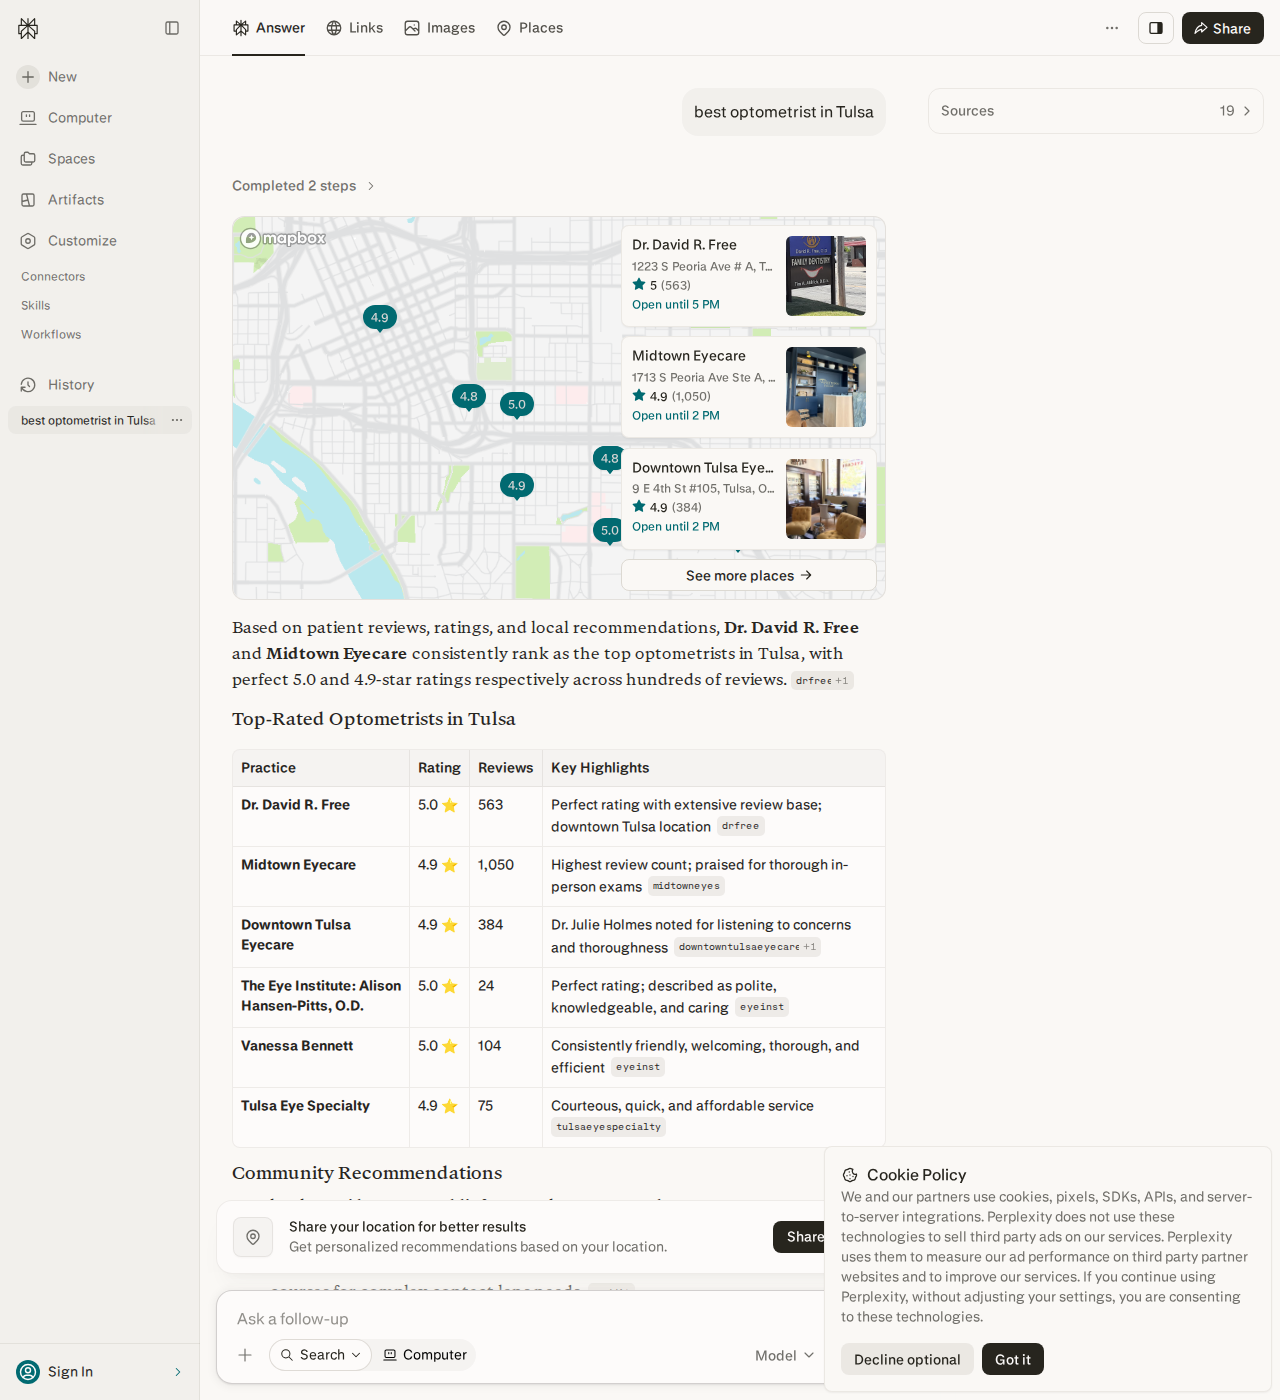The image size is (1280, 1400).
Task: Switch to the Places tab
Action: point(530,28)
